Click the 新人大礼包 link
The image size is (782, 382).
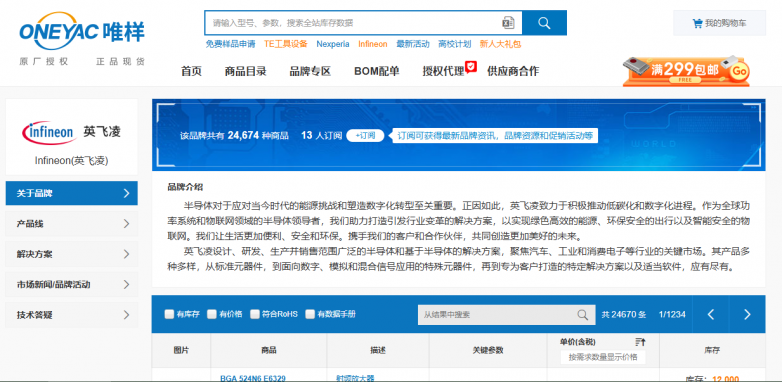click(500, 44)
